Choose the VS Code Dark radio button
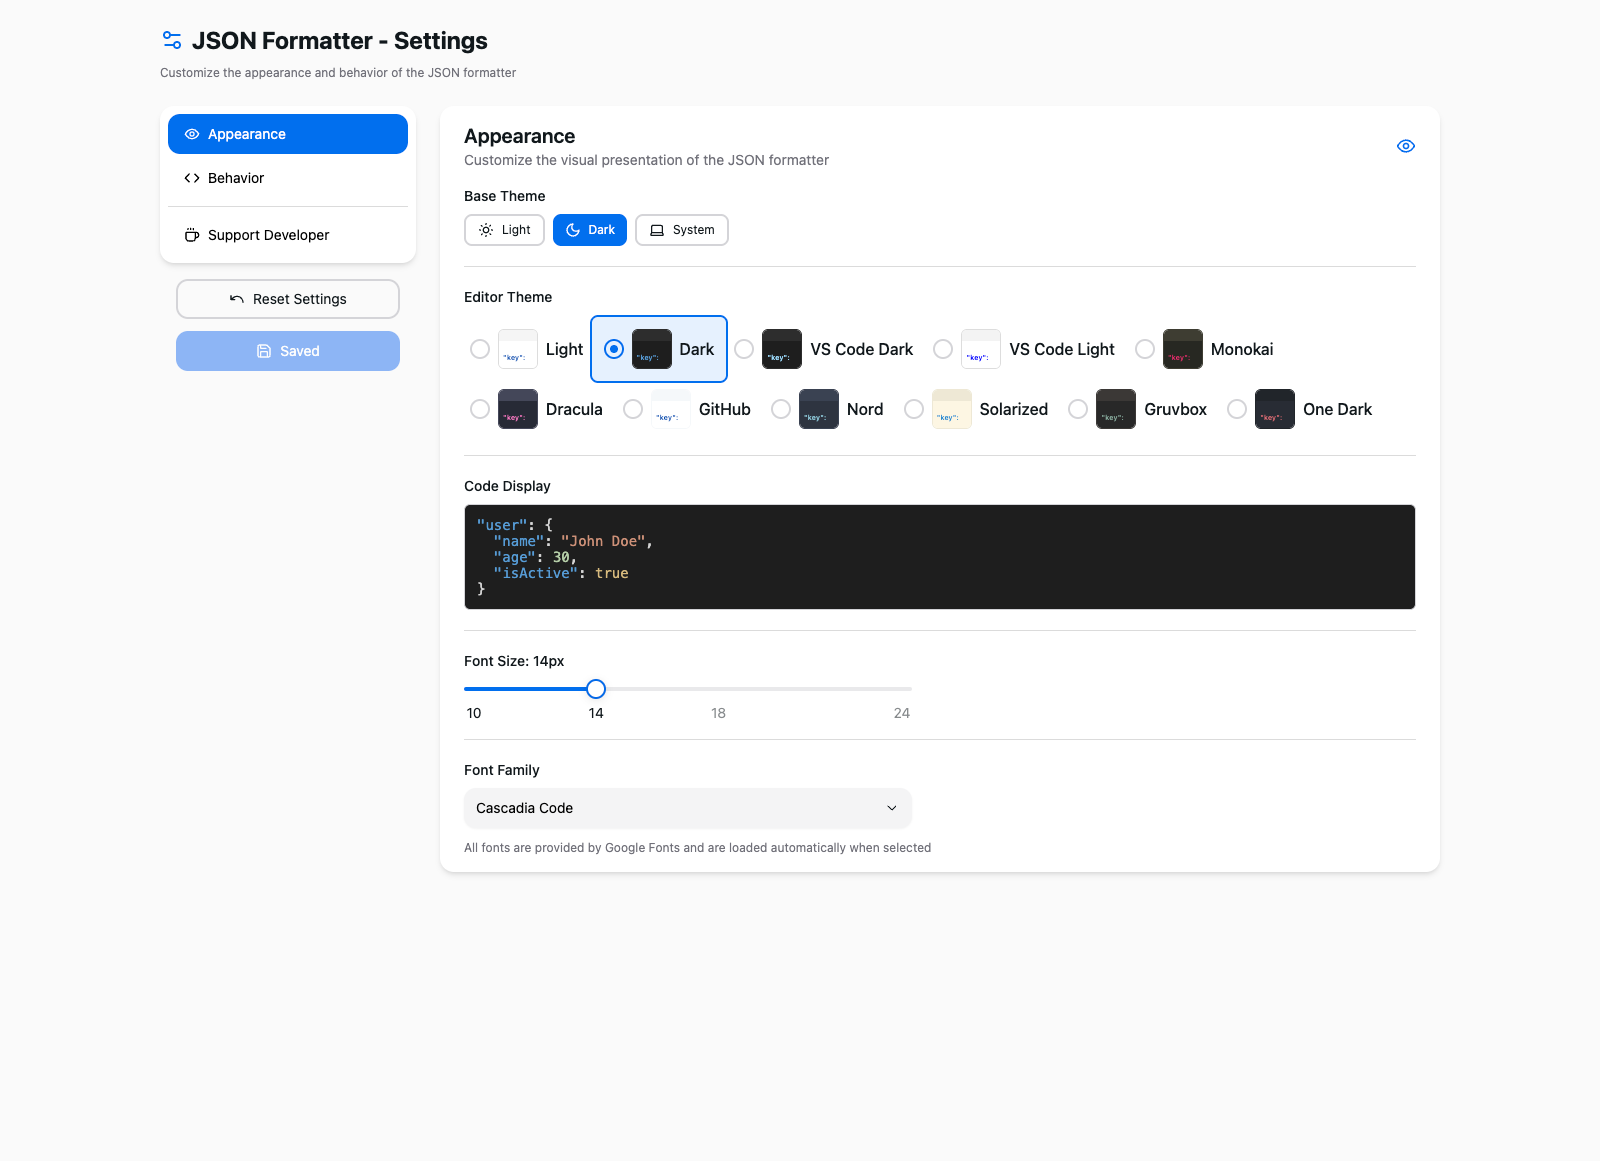 (744, 349)
